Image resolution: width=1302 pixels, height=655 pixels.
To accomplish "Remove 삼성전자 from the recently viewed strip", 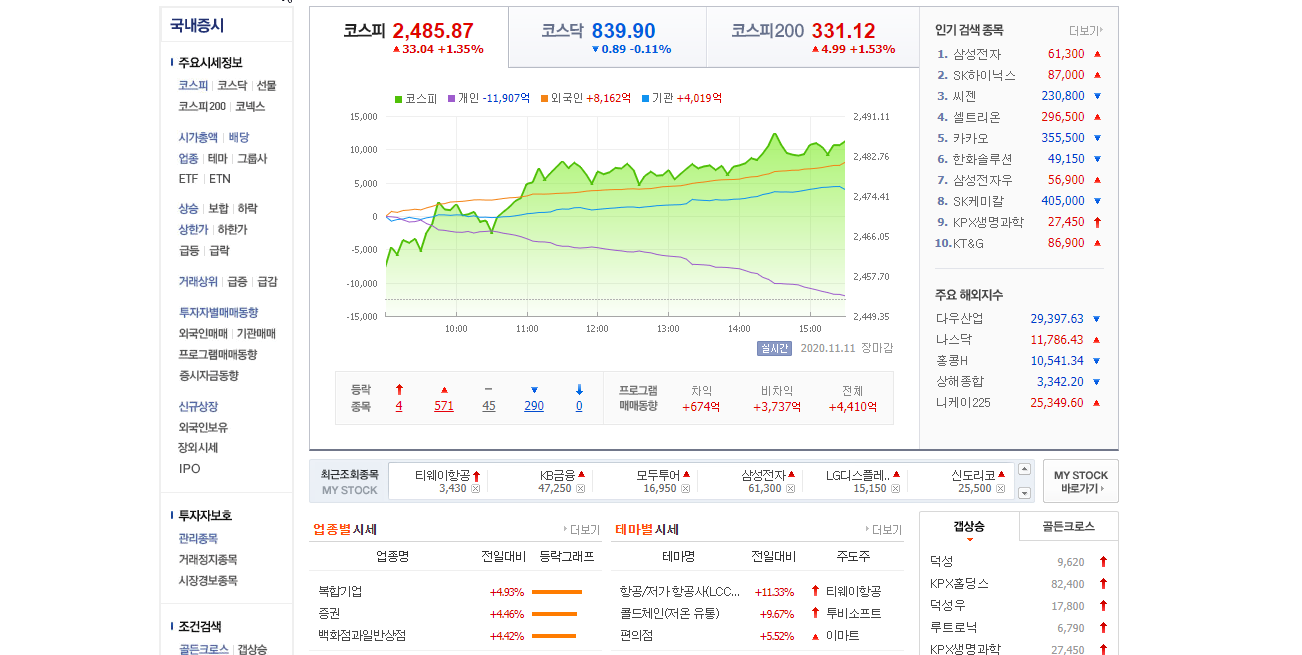I will tap(790, 489).
